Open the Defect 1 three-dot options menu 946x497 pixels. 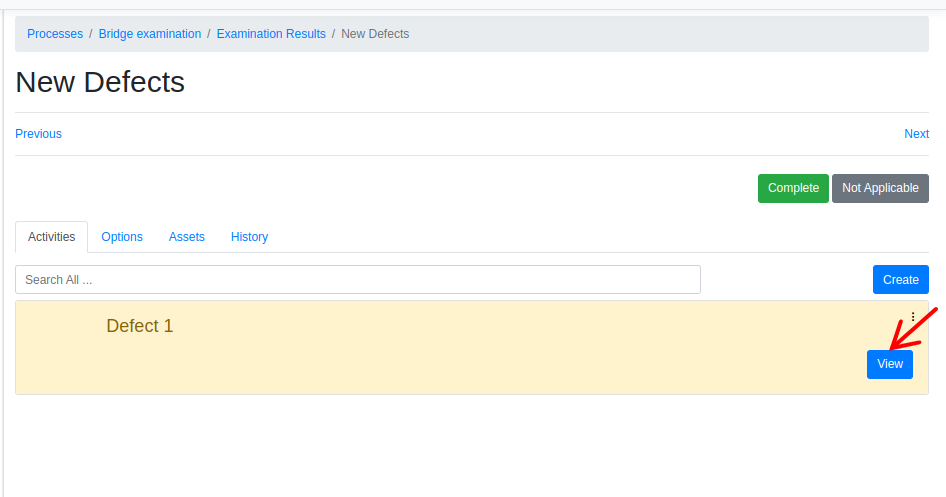[x=913, y=316]
